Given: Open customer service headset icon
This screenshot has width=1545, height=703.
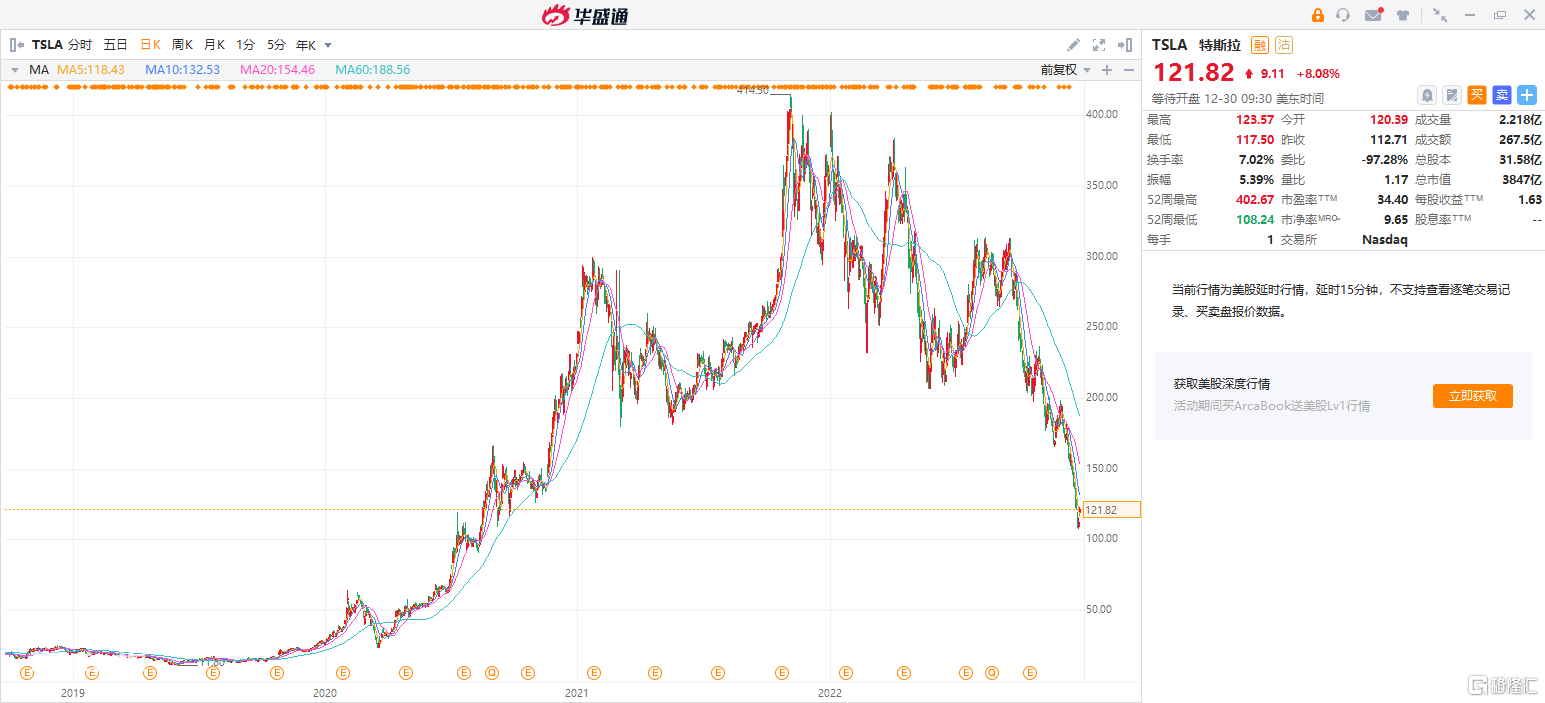Looking at the screenshot, I should [1343, 15].
